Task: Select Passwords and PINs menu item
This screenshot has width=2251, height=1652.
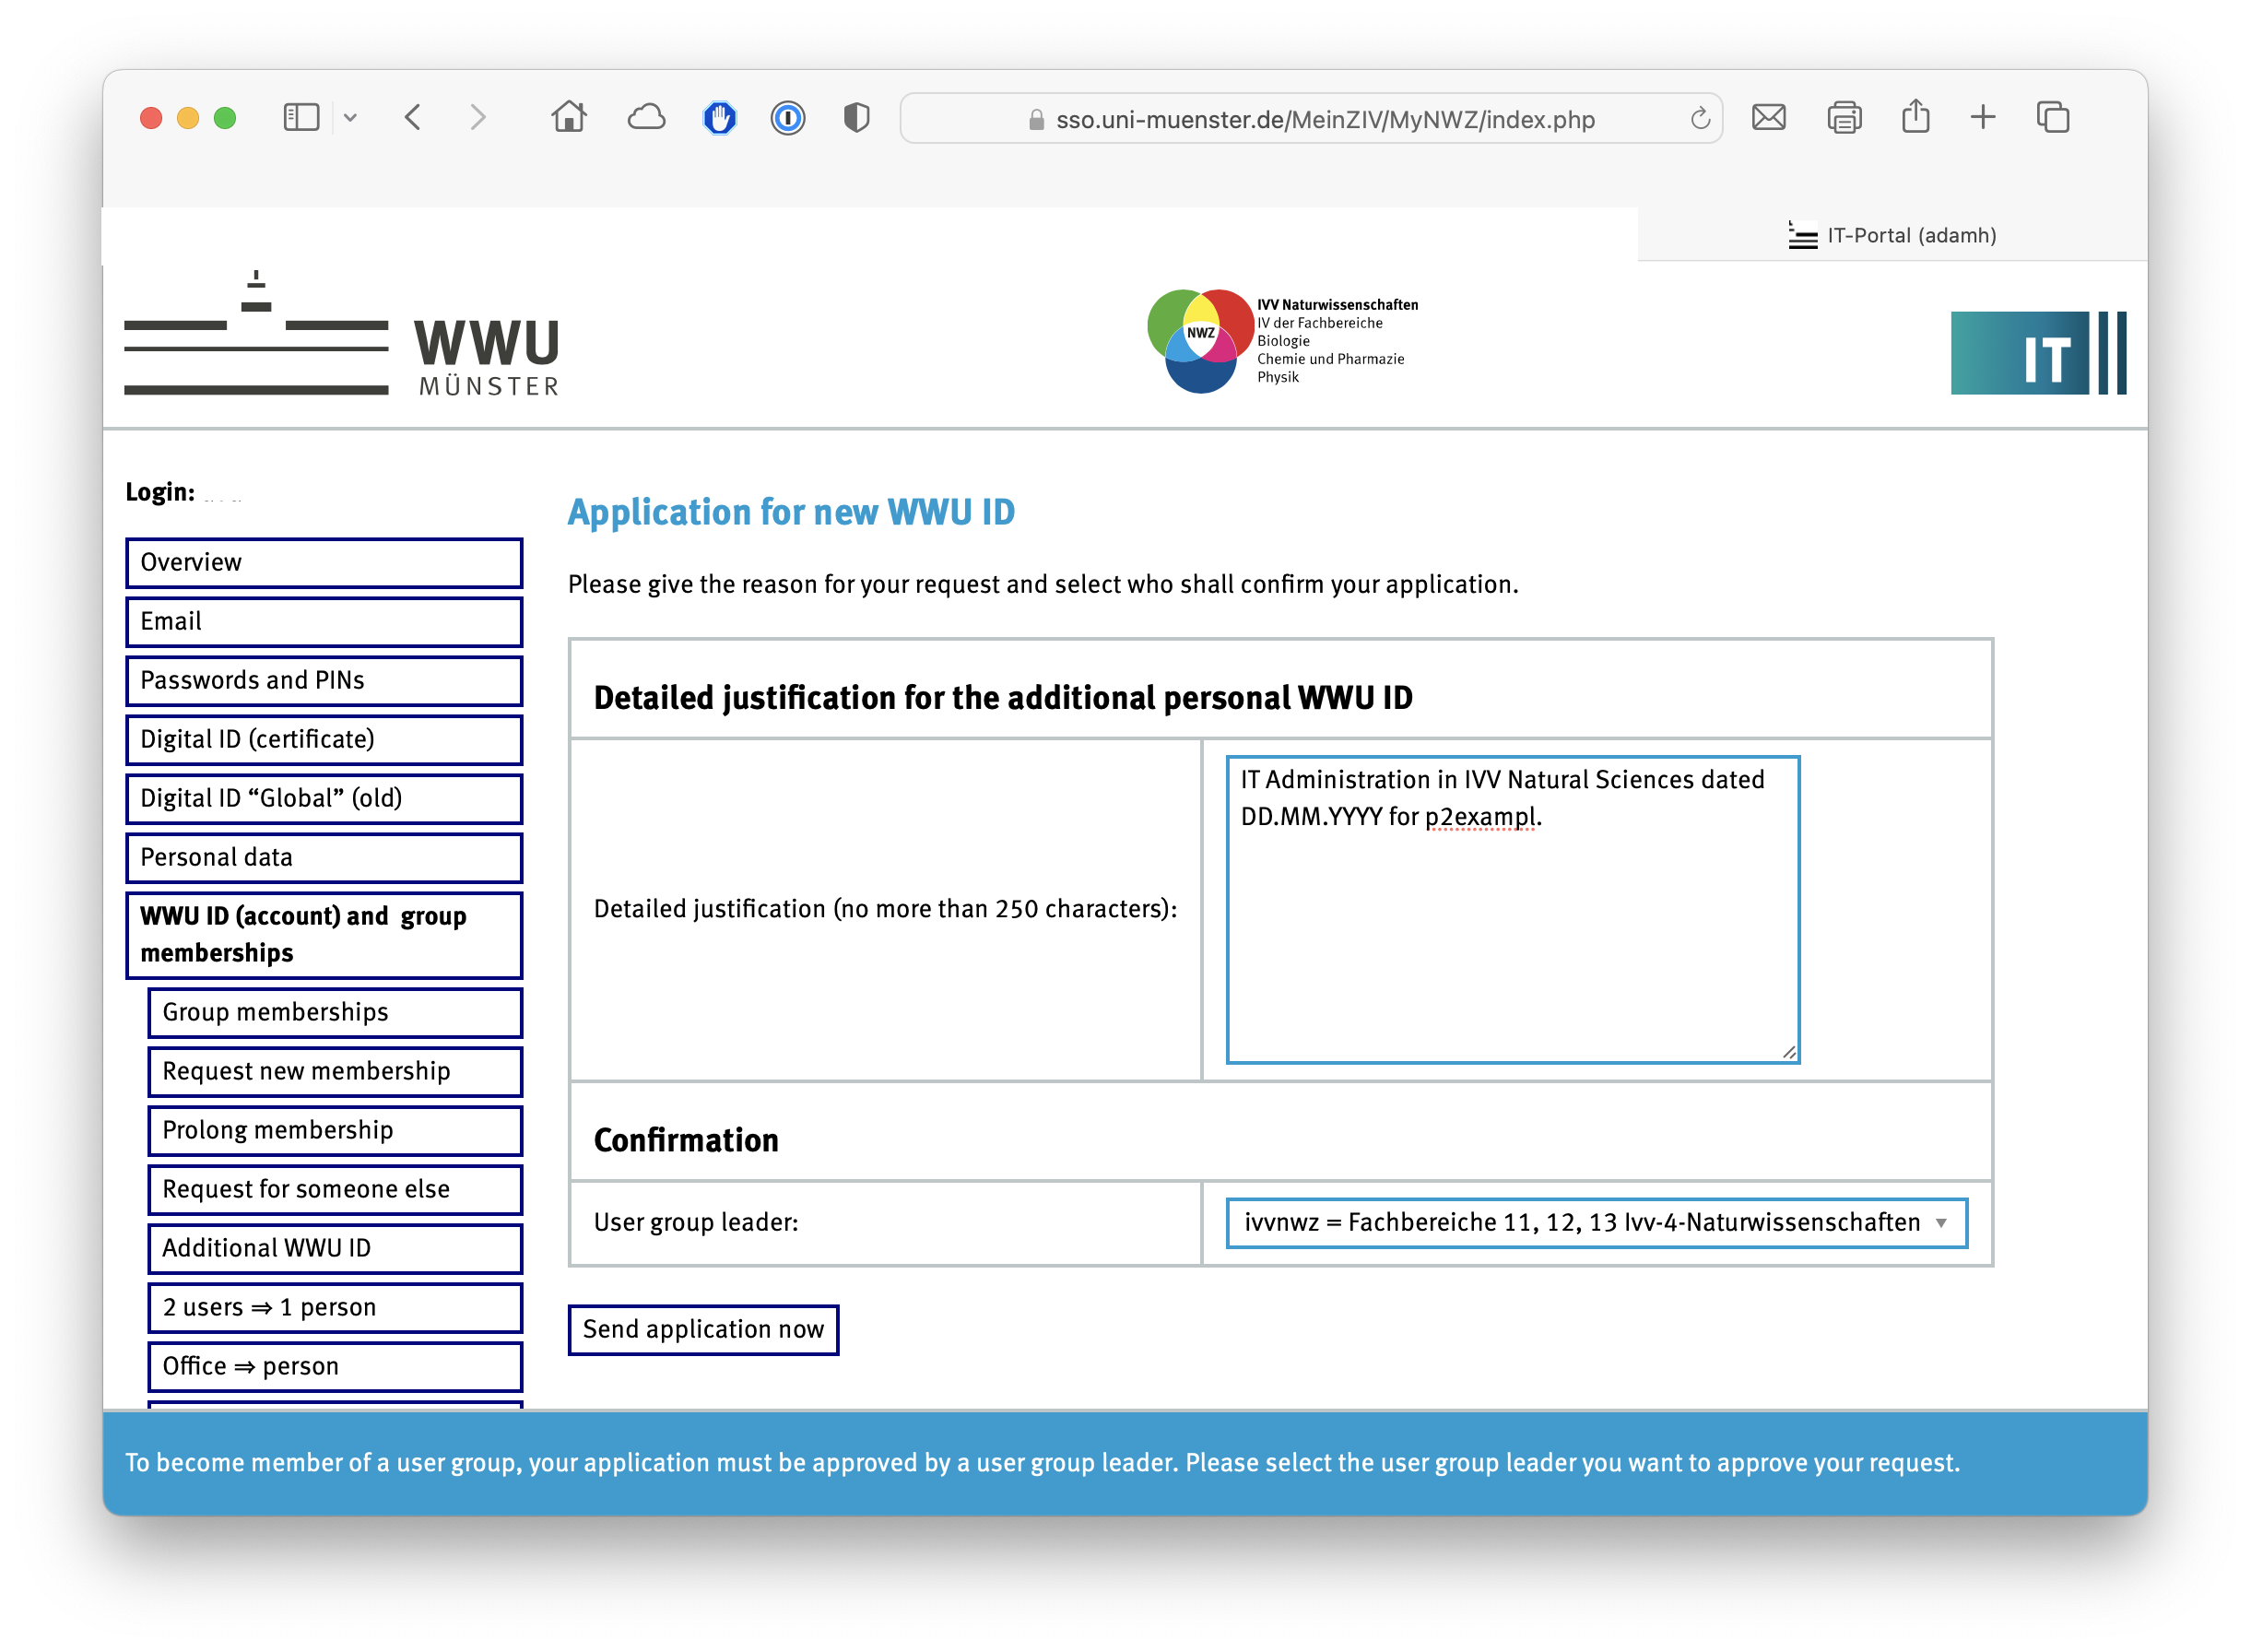Action: tap(324, 680)
